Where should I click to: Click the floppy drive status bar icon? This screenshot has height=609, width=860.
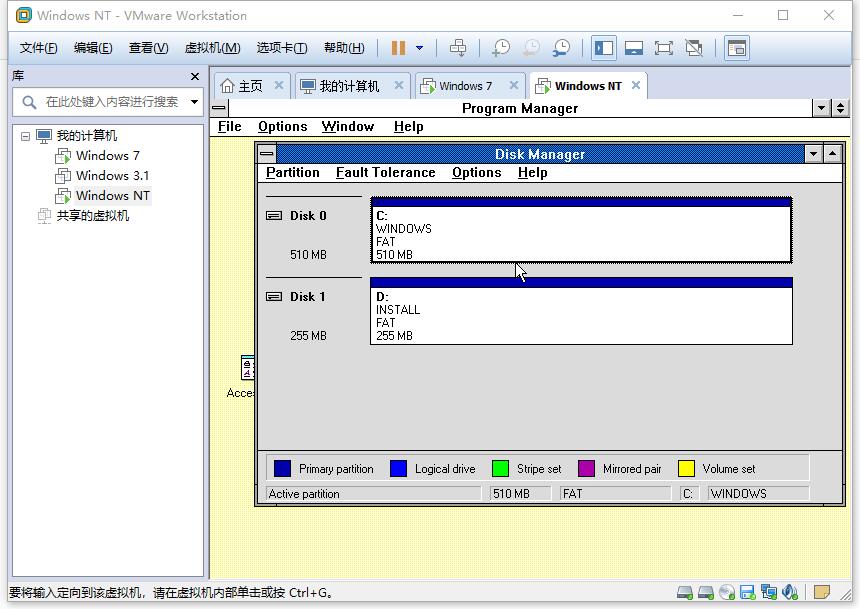(748, 593)
